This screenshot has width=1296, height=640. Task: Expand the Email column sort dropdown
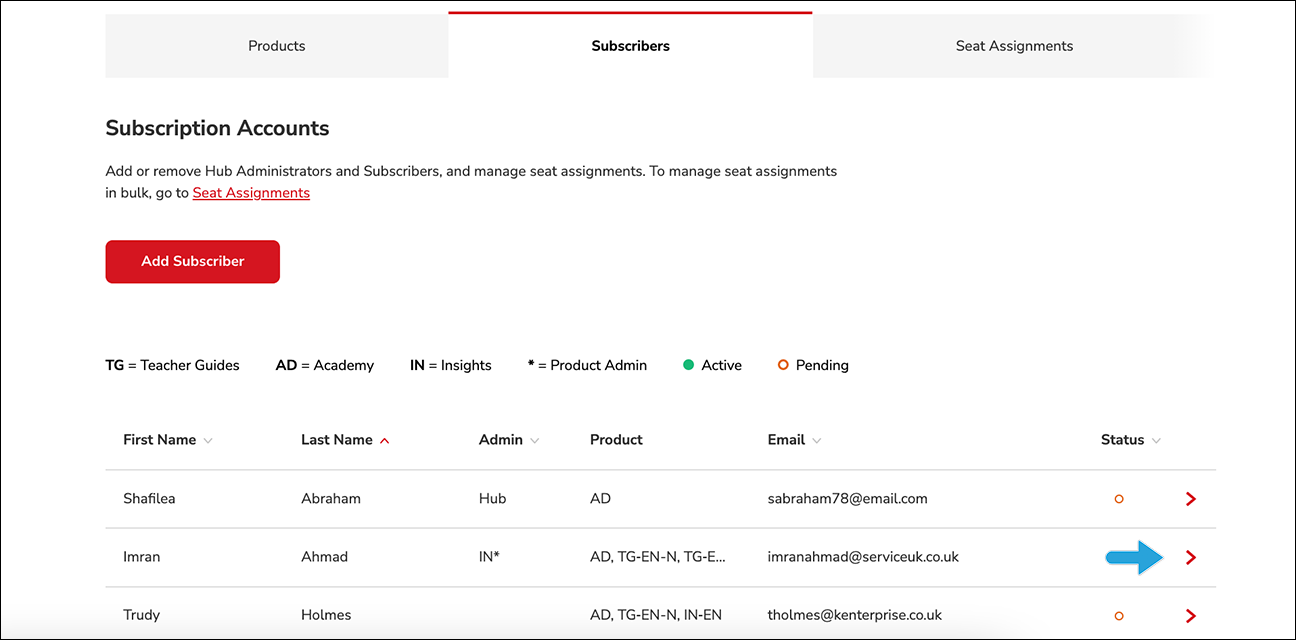click(x=817, y=441)
